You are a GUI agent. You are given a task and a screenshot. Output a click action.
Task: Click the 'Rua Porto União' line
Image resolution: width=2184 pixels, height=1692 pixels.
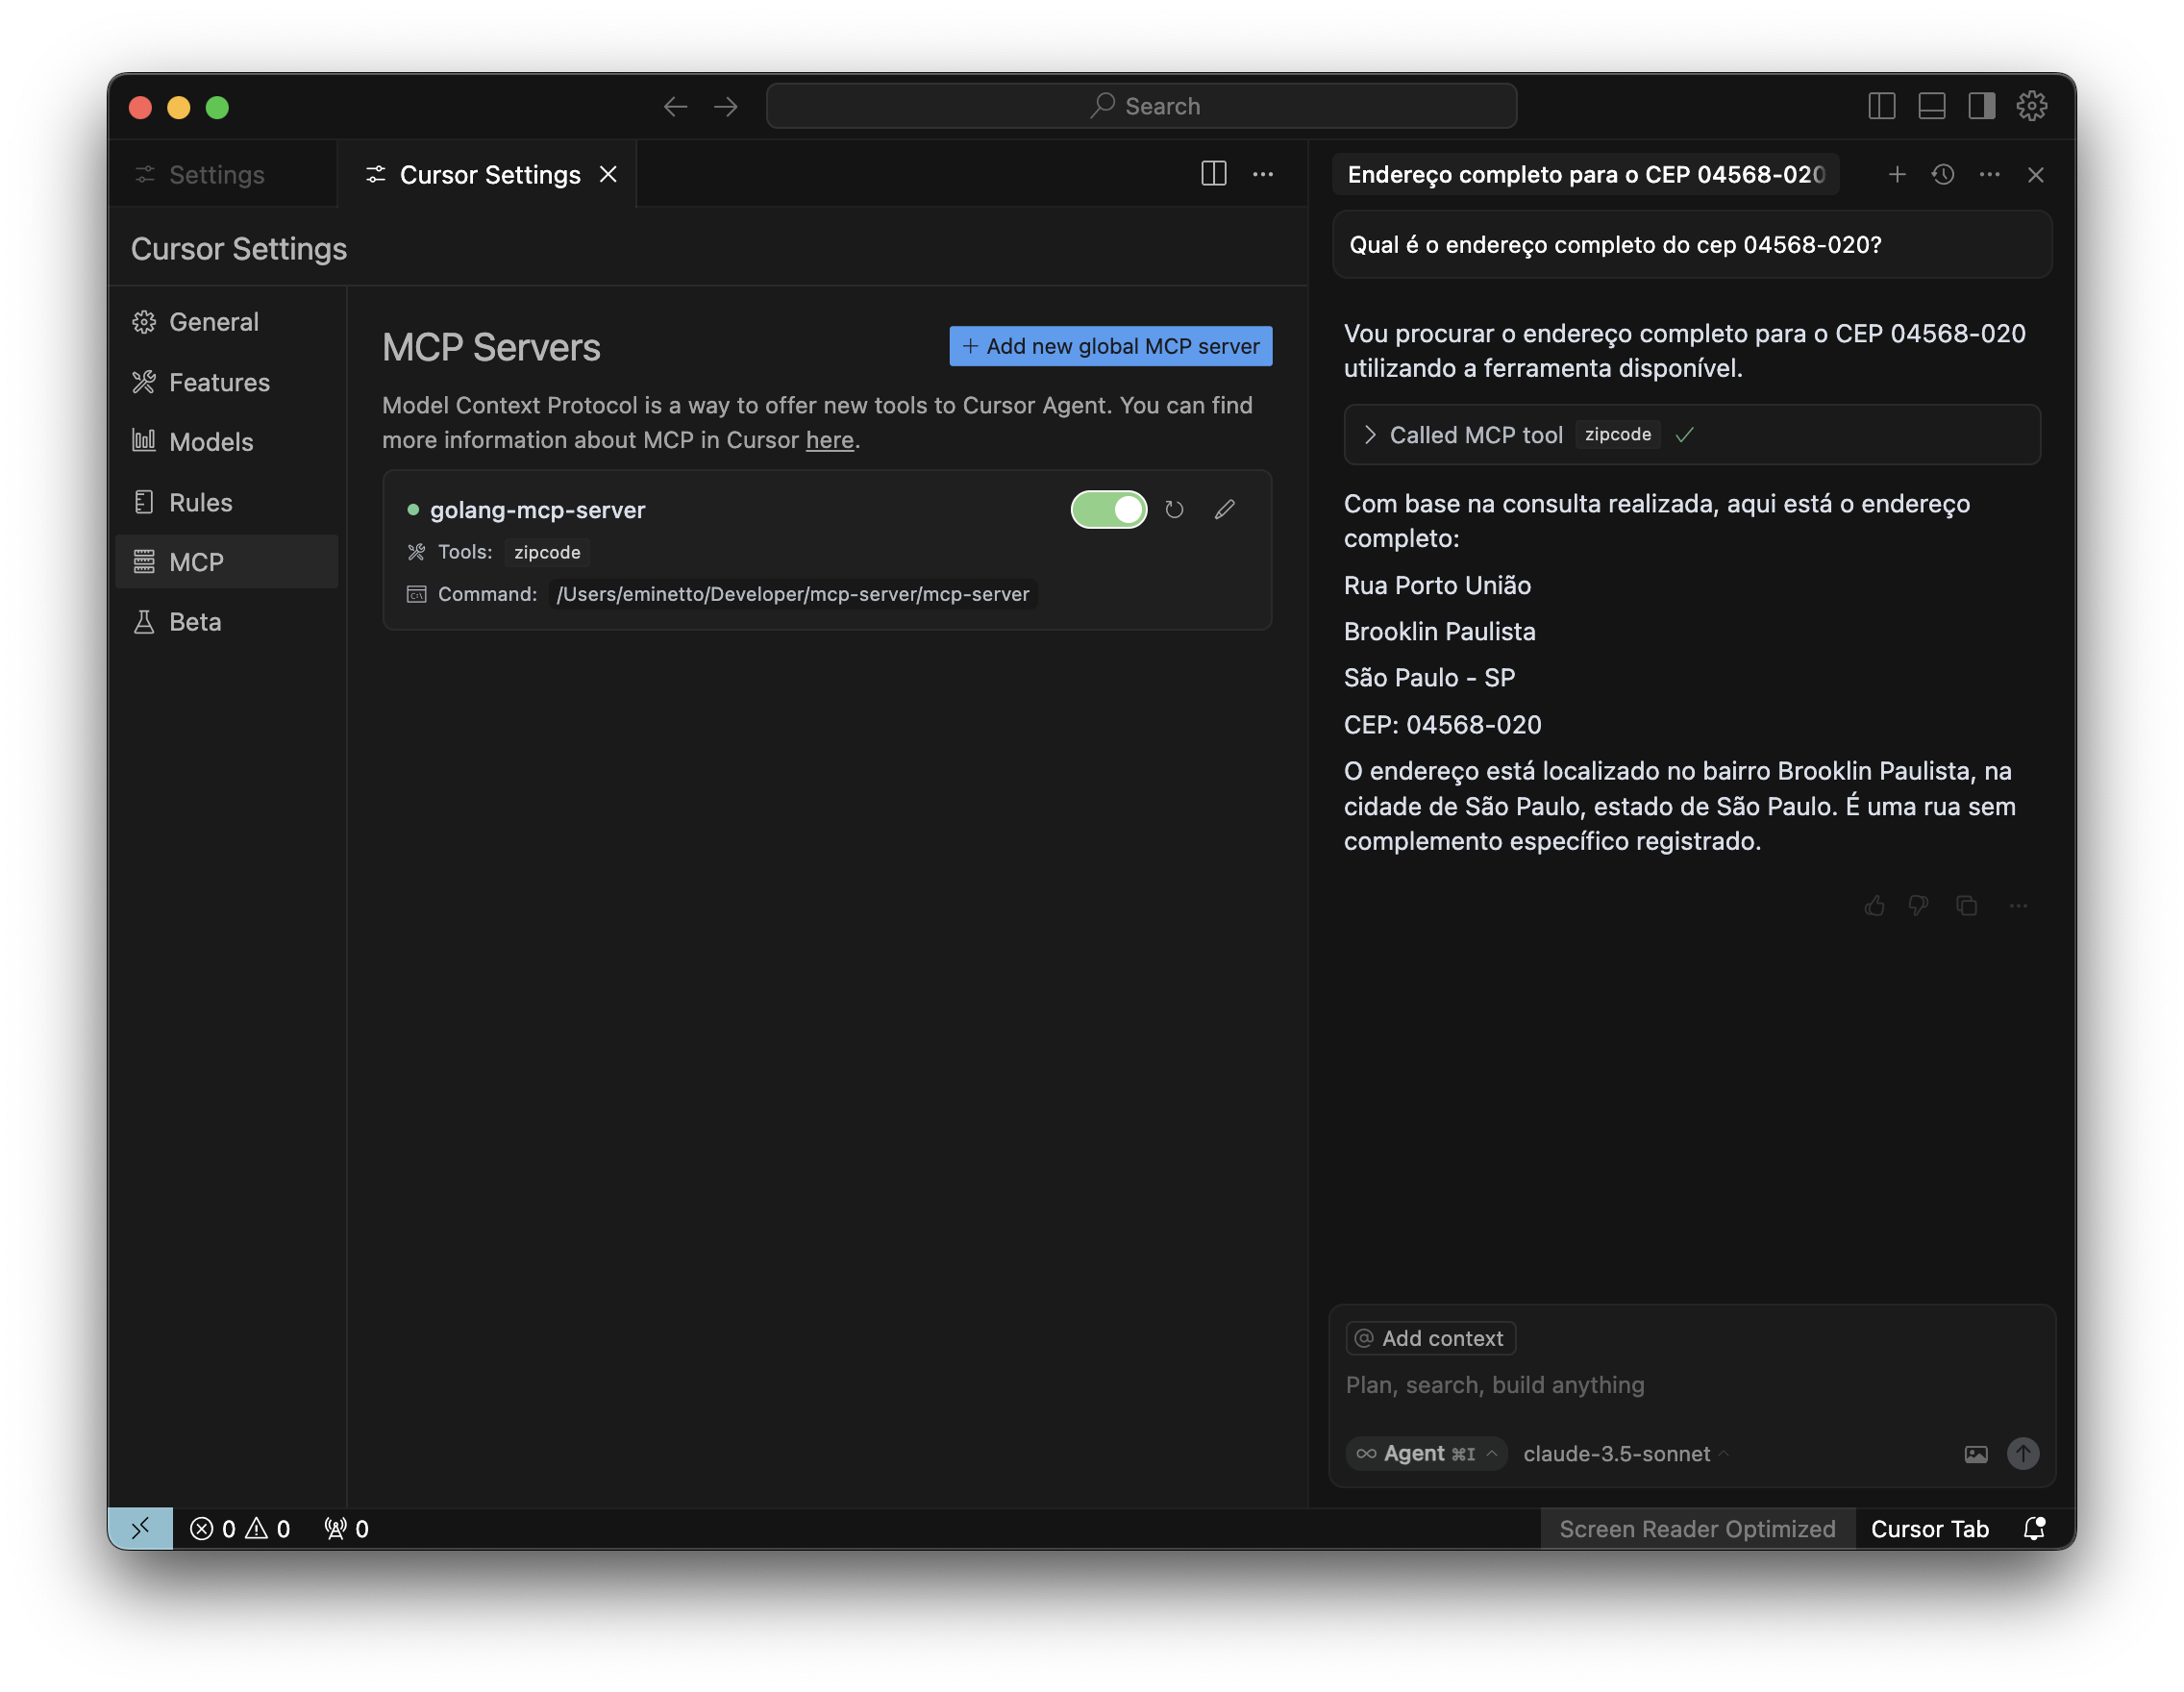(1437, 585)
